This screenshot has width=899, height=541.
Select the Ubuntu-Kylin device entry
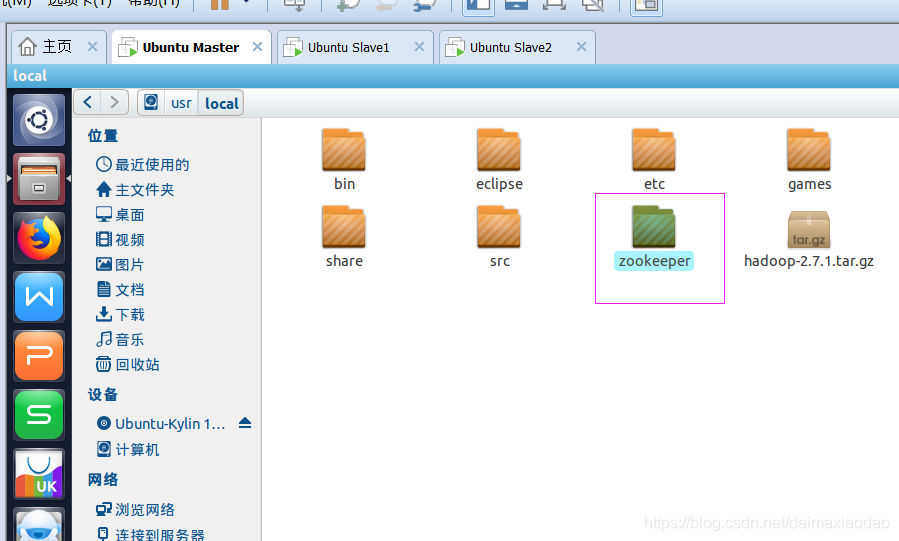click(x=161, y=424)
